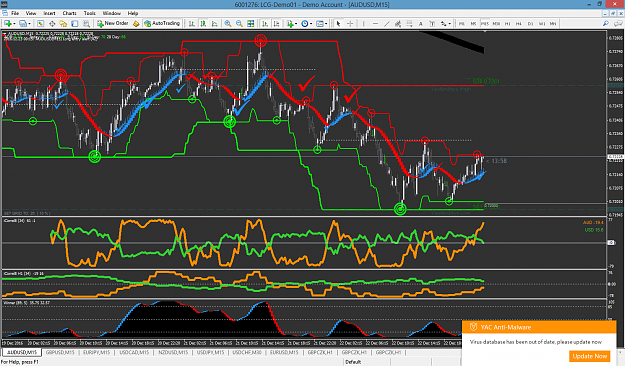
Task: Select the Horizontal Line drawing tool
Action: (375, 24)
